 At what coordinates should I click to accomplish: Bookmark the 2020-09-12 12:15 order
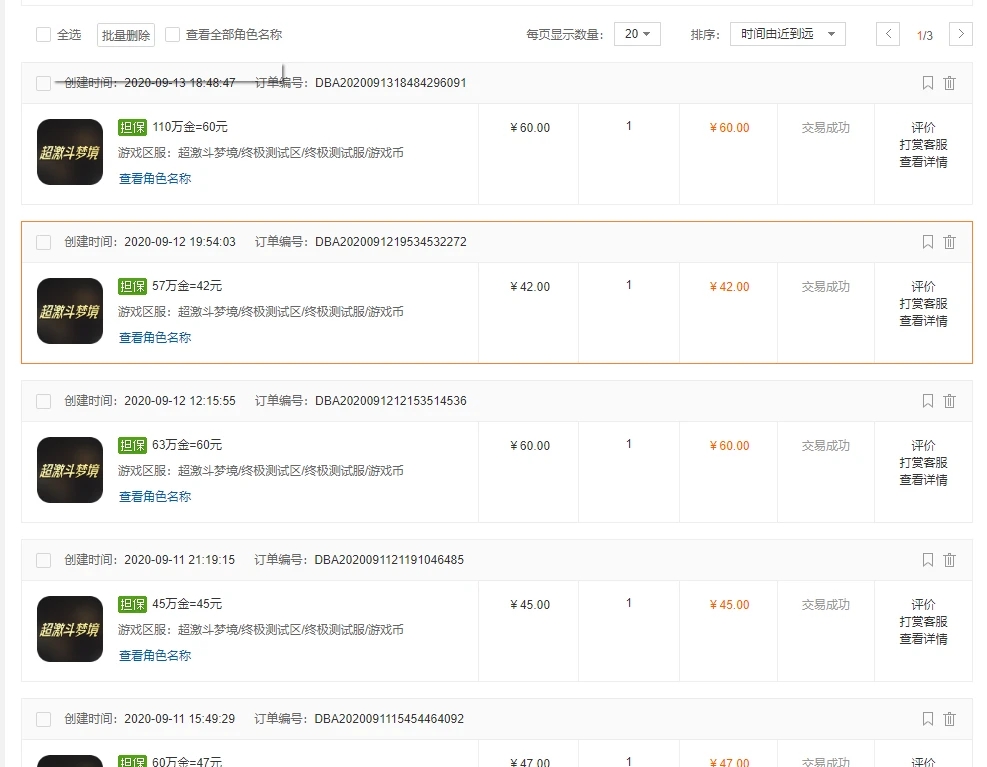coord(927,400)
